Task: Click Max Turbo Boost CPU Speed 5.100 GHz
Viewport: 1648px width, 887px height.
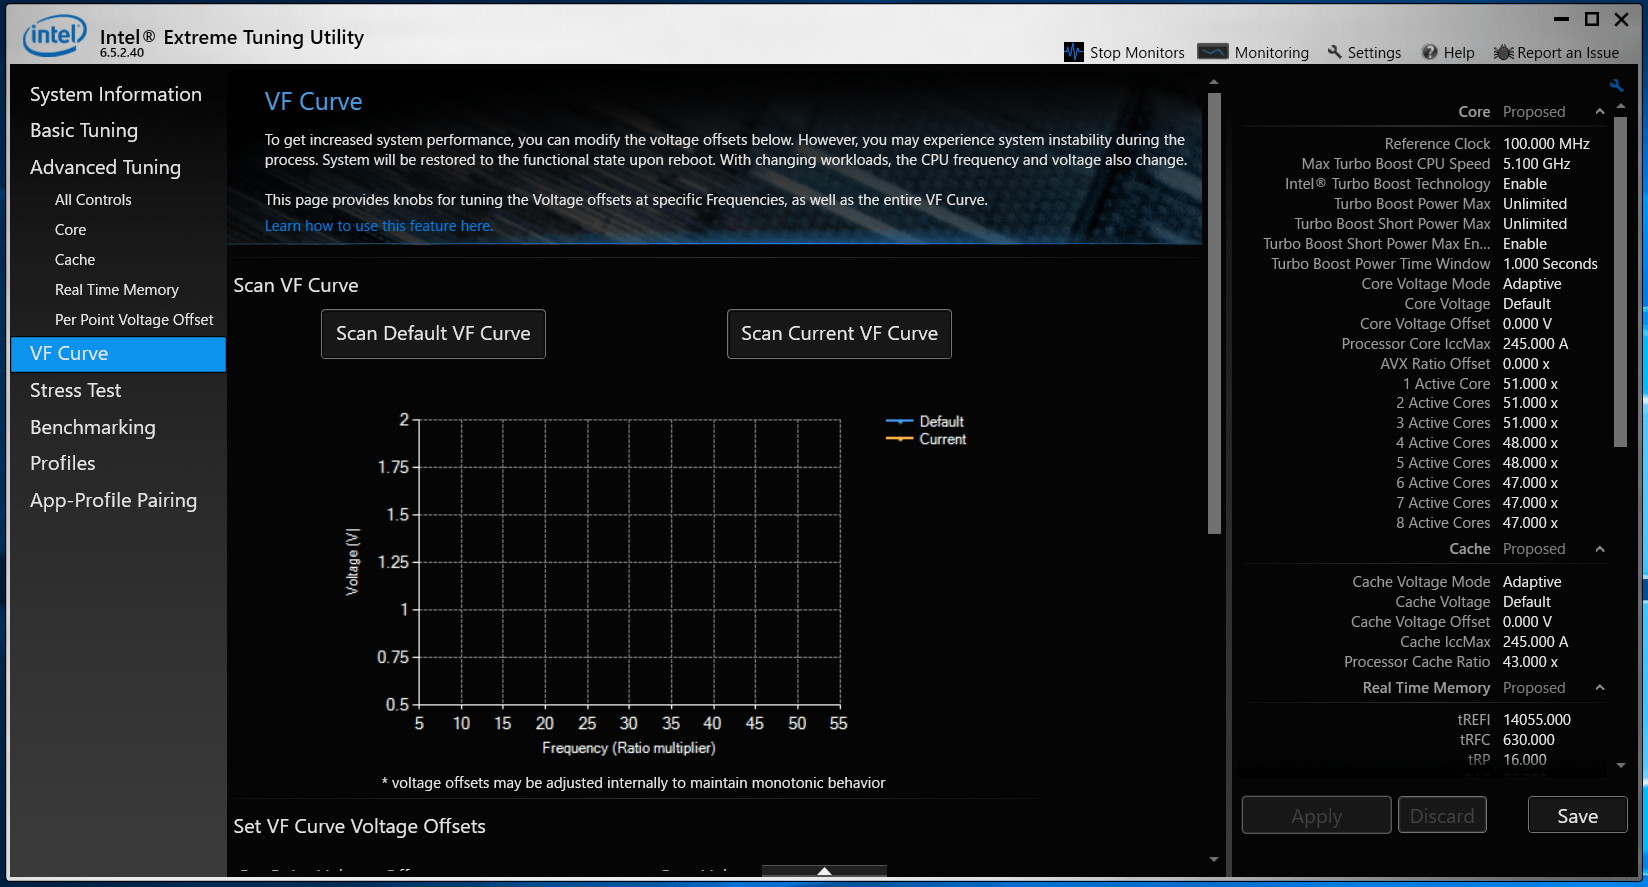Action: point(1537,164)
